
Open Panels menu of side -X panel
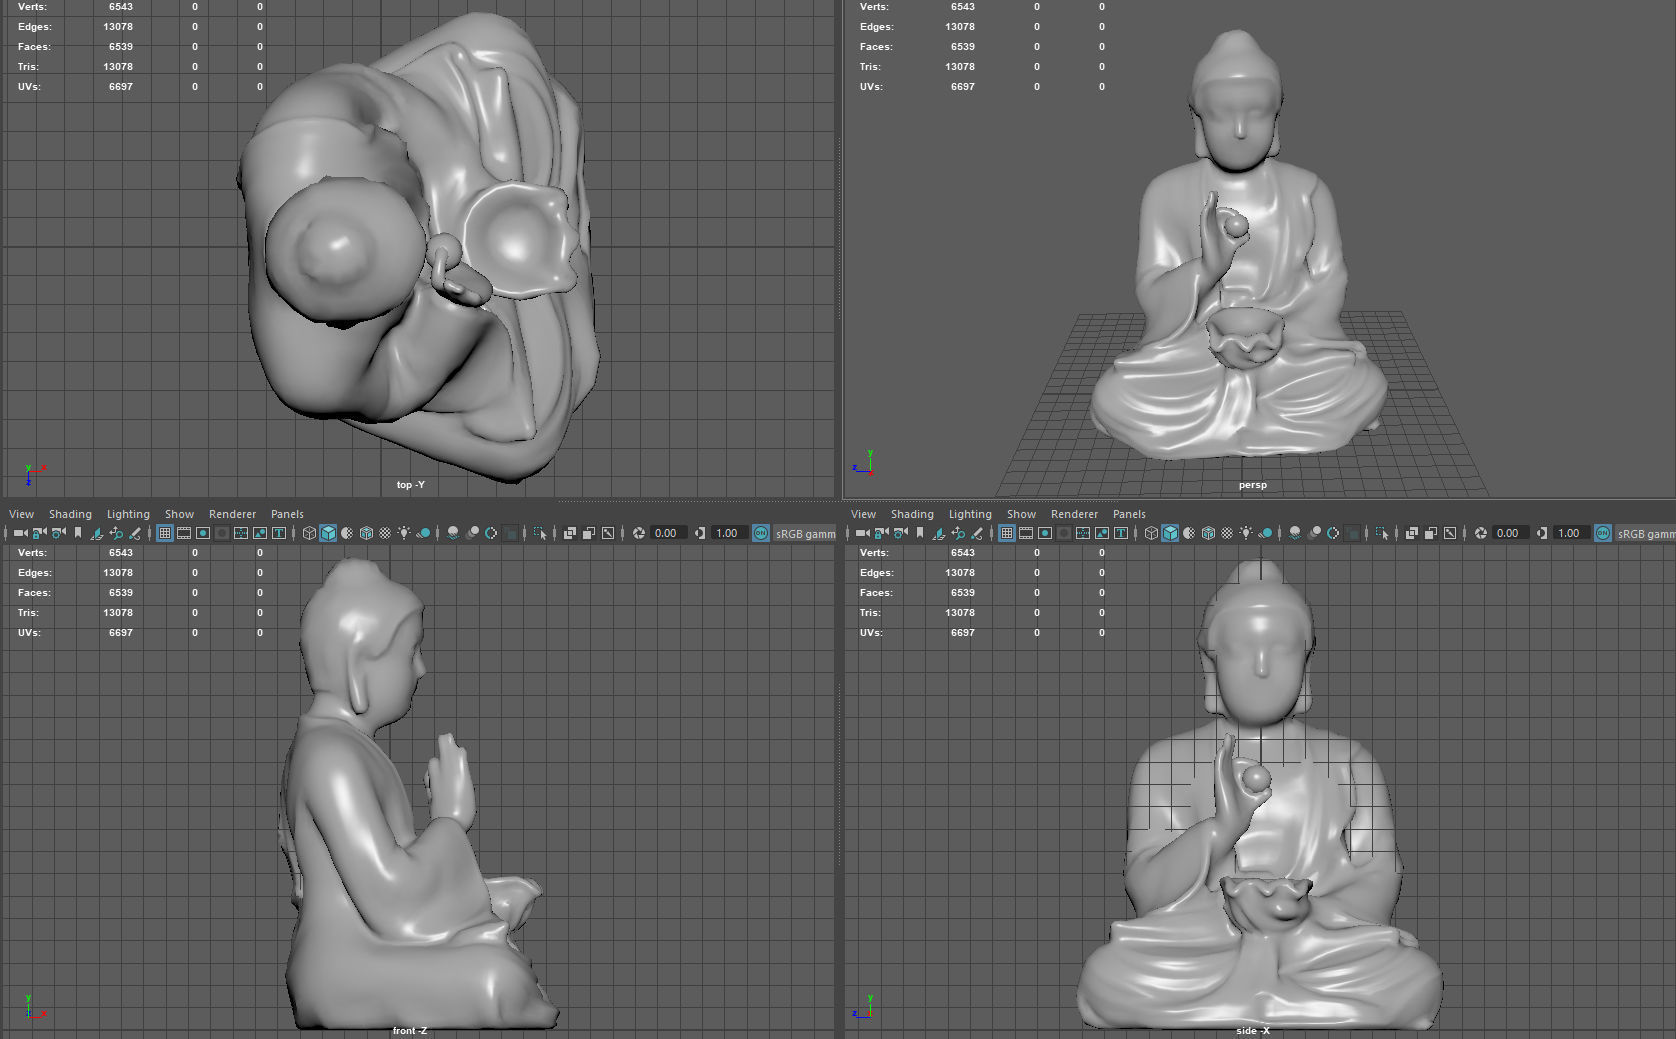[1129, 514]
